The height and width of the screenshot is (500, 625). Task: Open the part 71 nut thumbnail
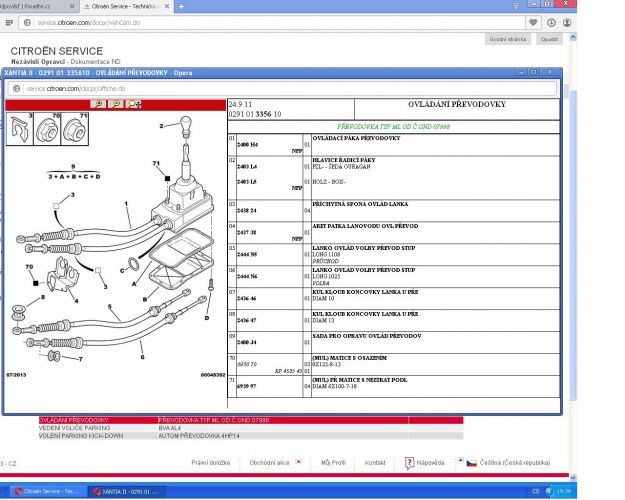(75, 129)
